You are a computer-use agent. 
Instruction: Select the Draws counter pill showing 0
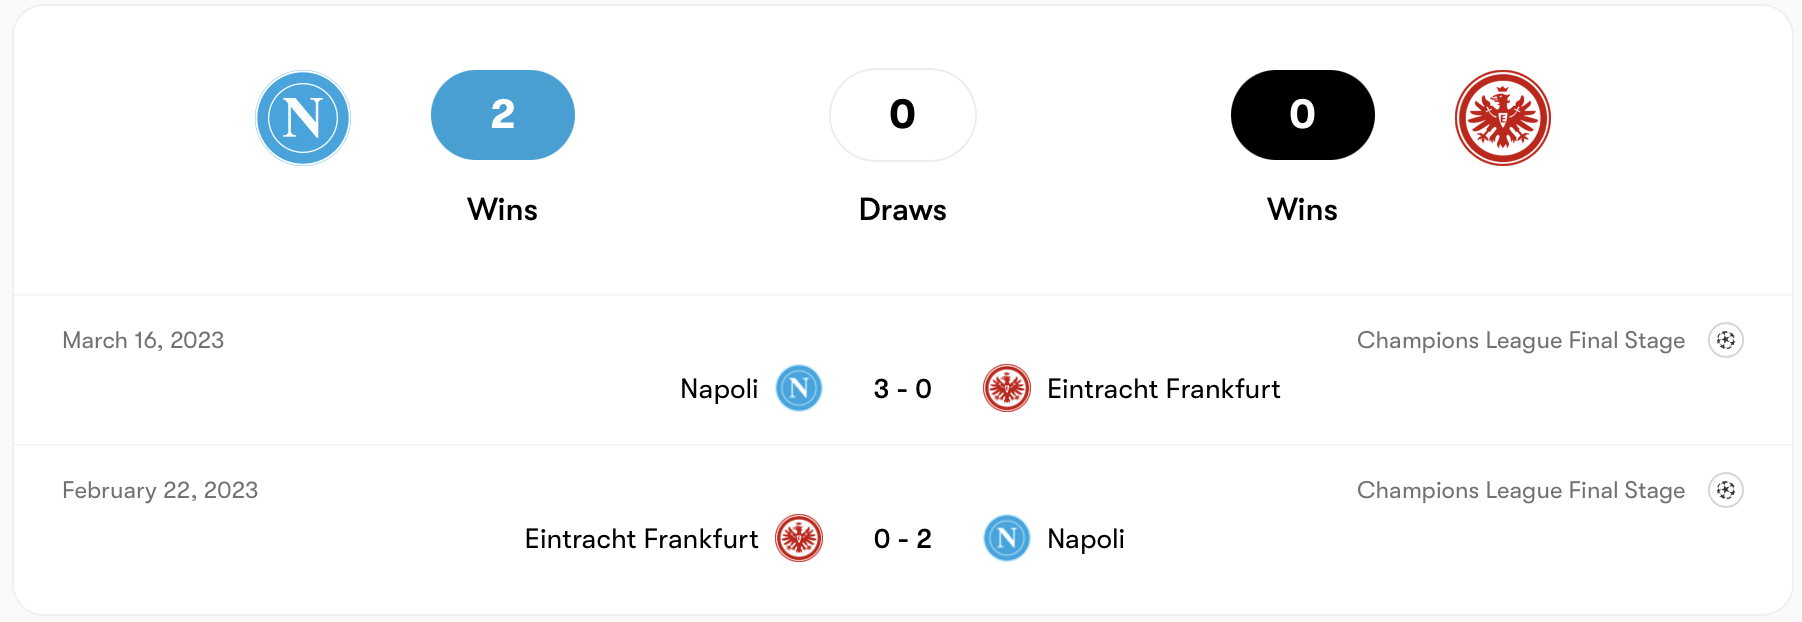(902, 114)
